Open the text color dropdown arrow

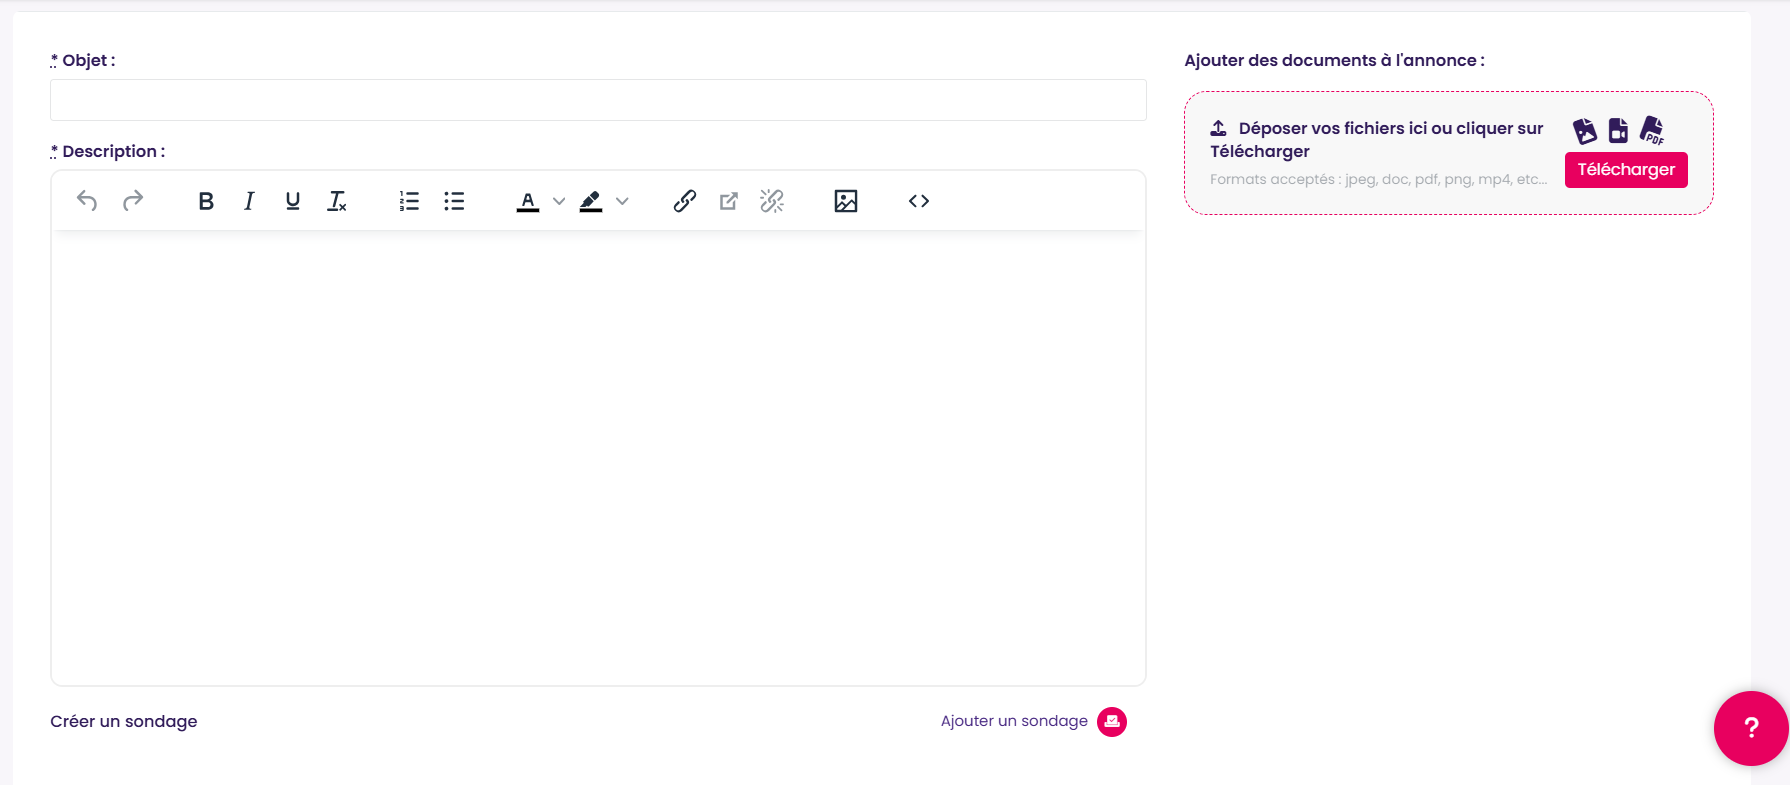point(559,201)
